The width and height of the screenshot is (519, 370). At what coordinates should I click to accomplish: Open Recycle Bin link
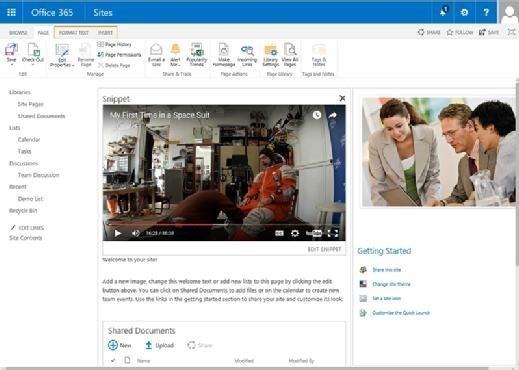23,211
